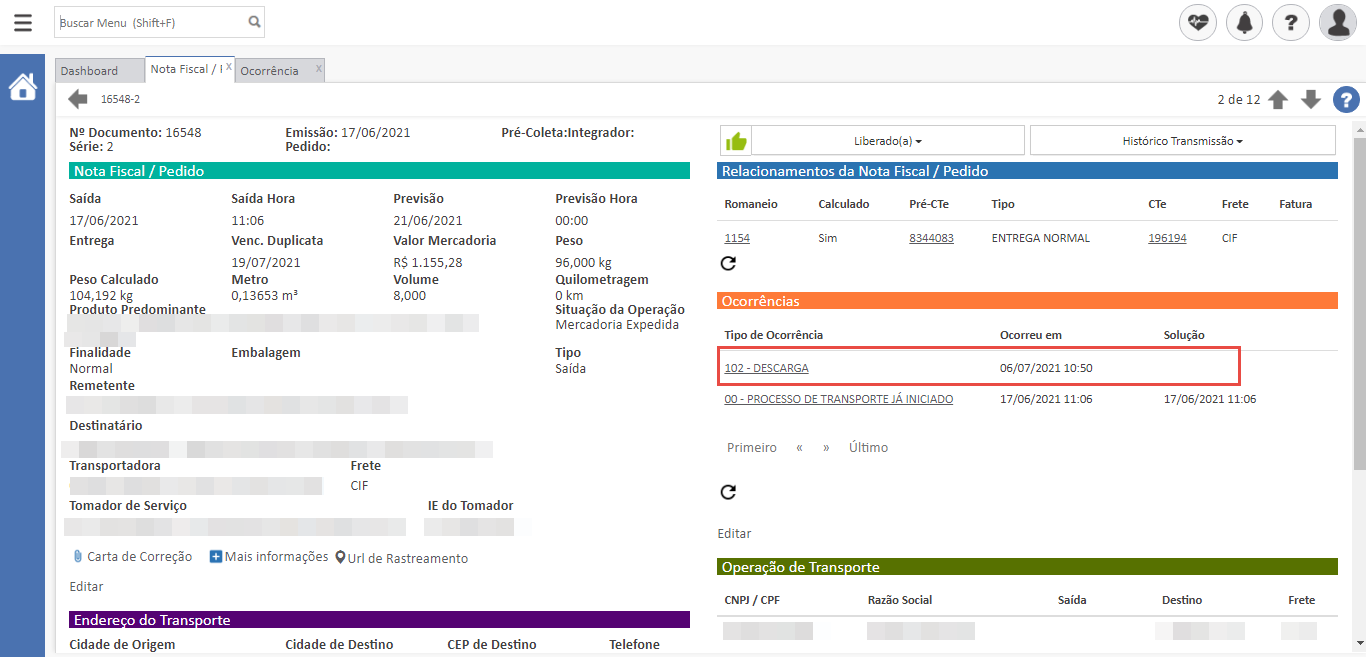Screen dimensions: 1366x657
Task: Close the Ocorrência tab
Action: click(318, 69)
